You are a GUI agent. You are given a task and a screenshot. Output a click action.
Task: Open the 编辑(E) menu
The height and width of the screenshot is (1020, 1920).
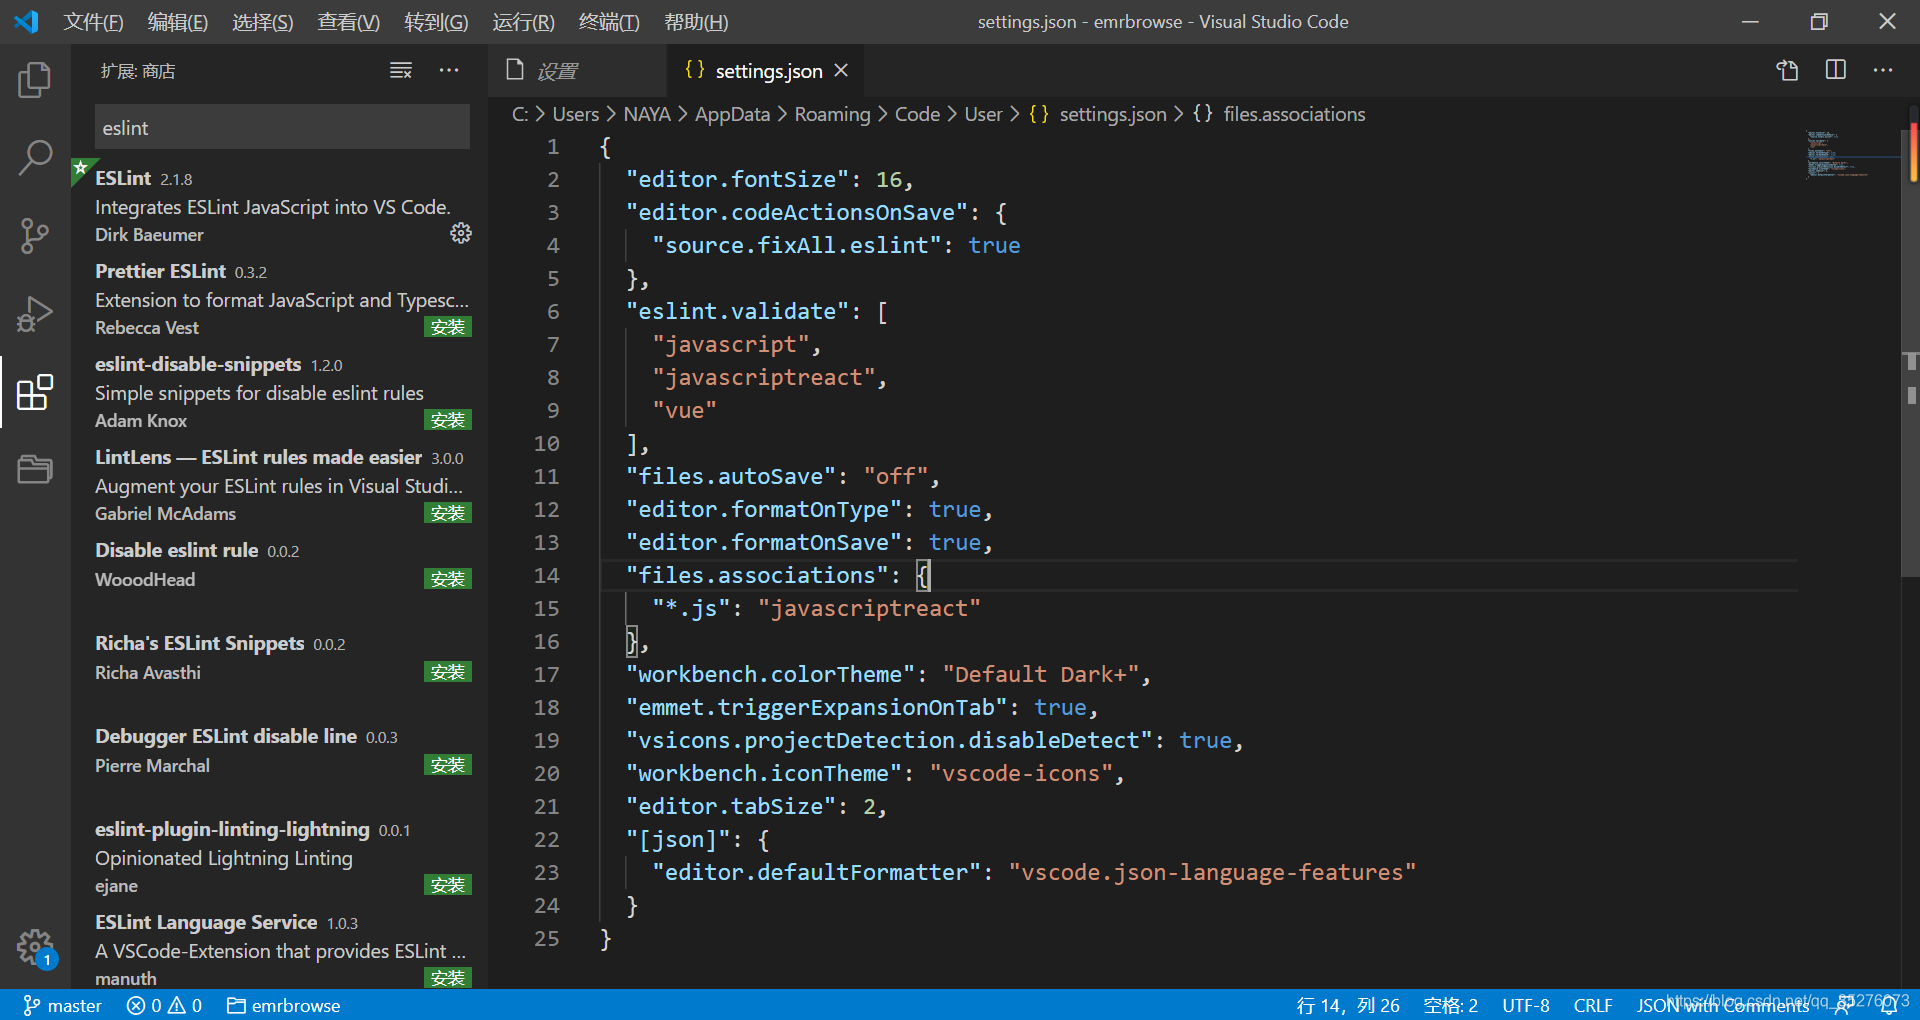(177, 21)
